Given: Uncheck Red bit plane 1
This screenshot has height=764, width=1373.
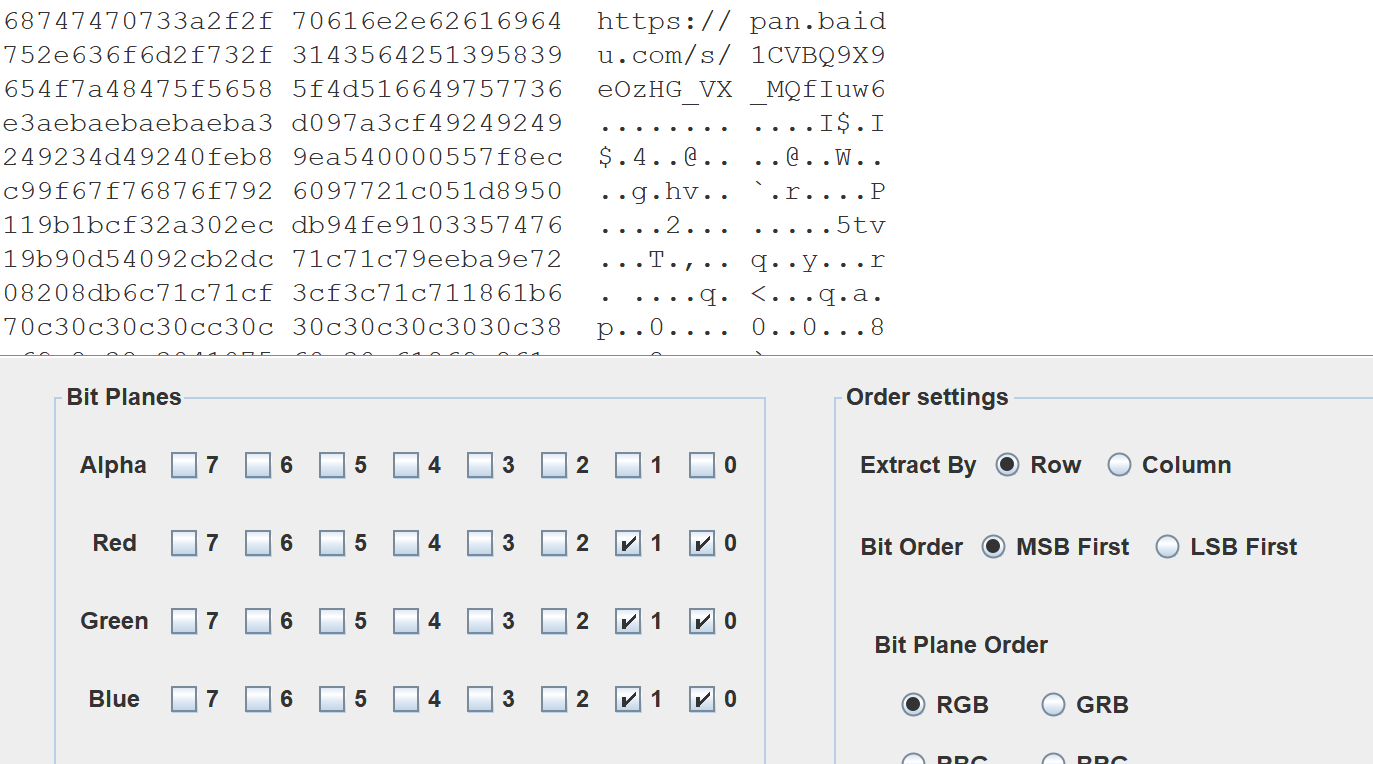Looking at the screenshot, I should 628,543.
